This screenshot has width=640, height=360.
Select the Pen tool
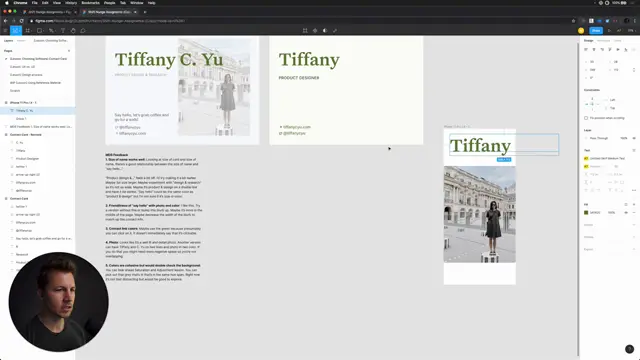51,31
